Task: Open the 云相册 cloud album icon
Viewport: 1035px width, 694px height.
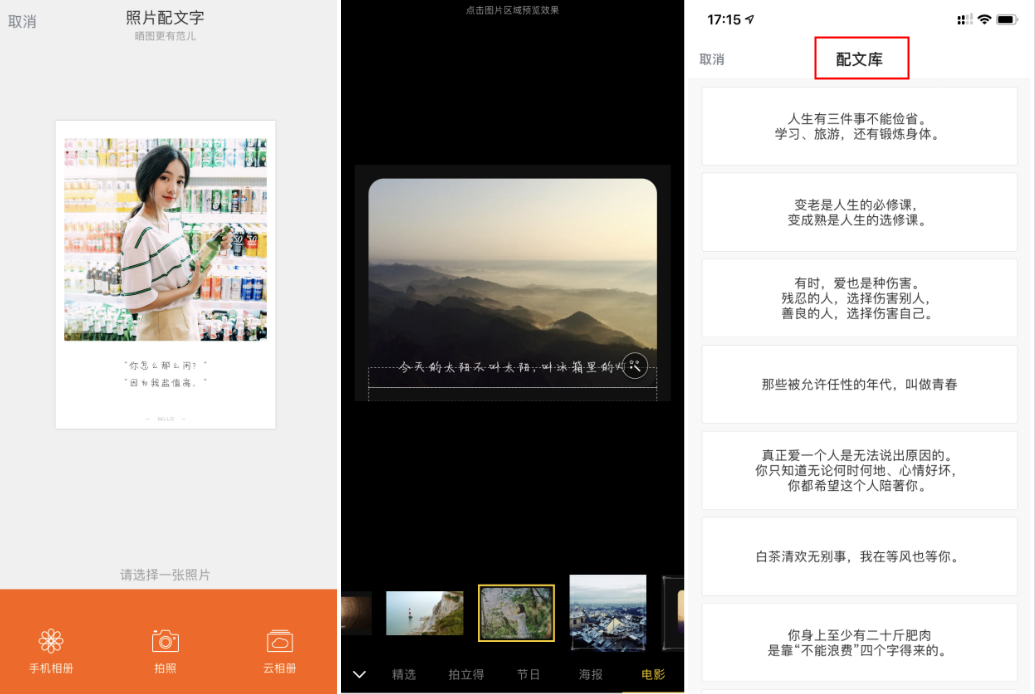Action: [280, 641]
